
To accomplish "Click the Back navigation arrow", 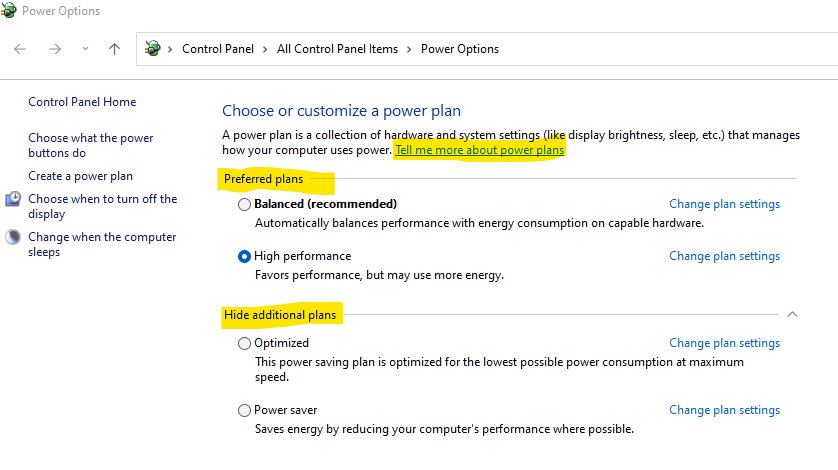I will [20, 49].
